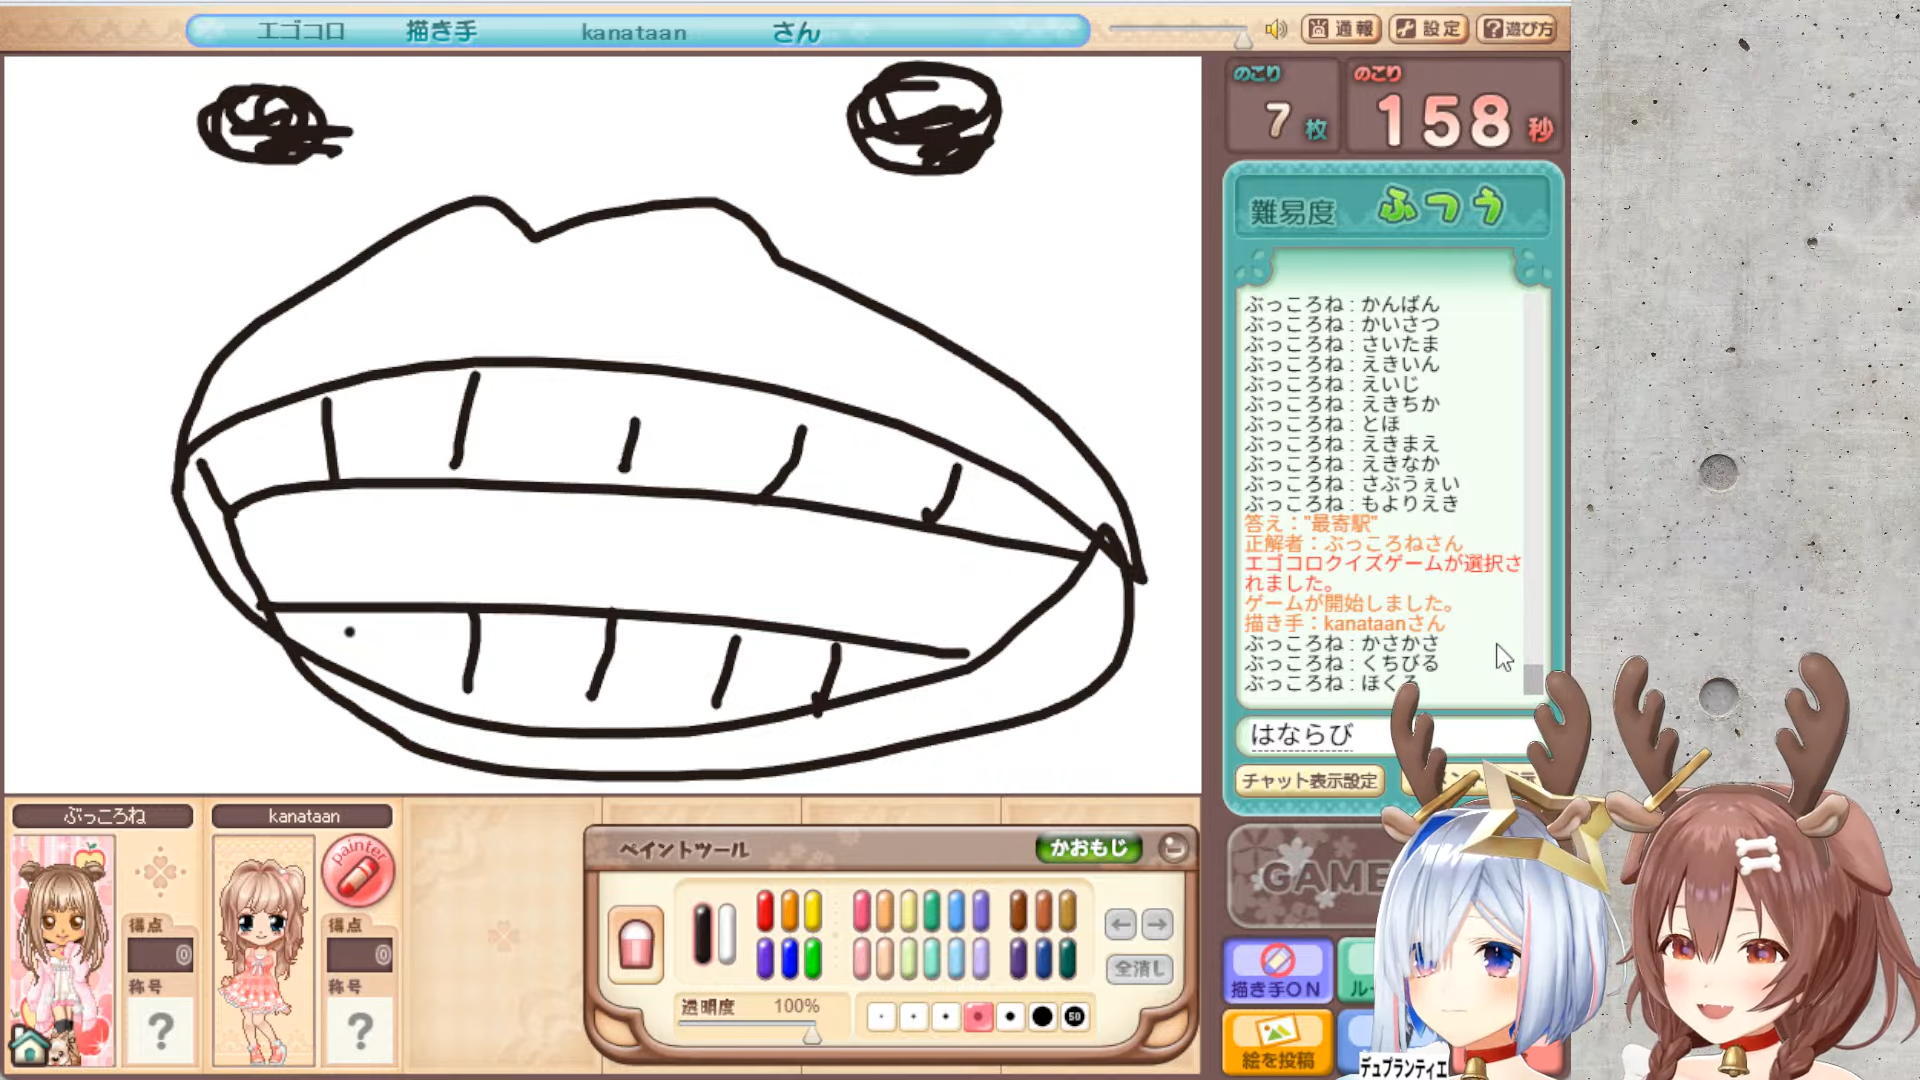Minimize the paint tool panel
Image resolution: width=1920 pixels, height=1080 pixels.
click(1174, 849)
